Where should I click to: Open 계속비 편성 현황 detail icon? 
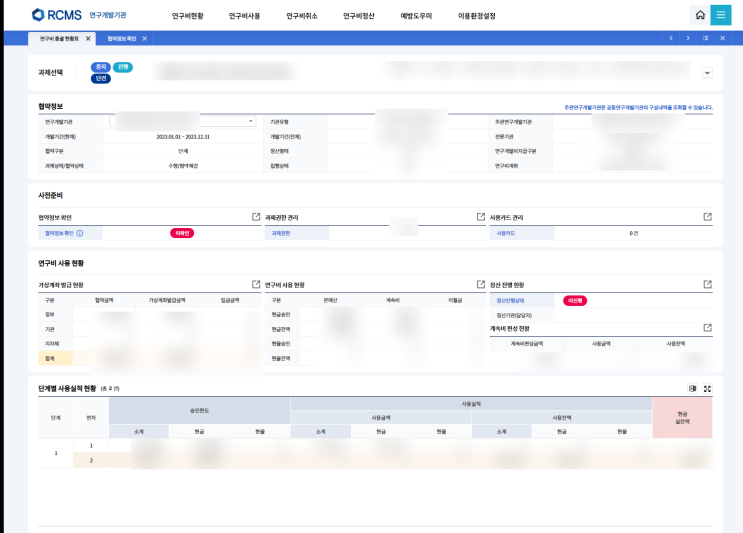click(x=708, y=328)
